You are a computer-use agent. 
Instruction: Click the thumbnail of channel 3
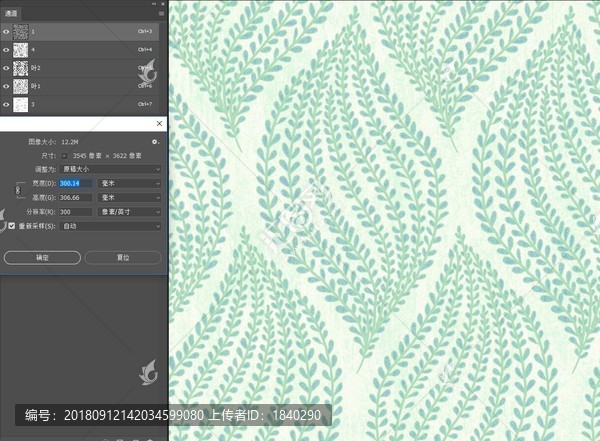coord(21,105)
